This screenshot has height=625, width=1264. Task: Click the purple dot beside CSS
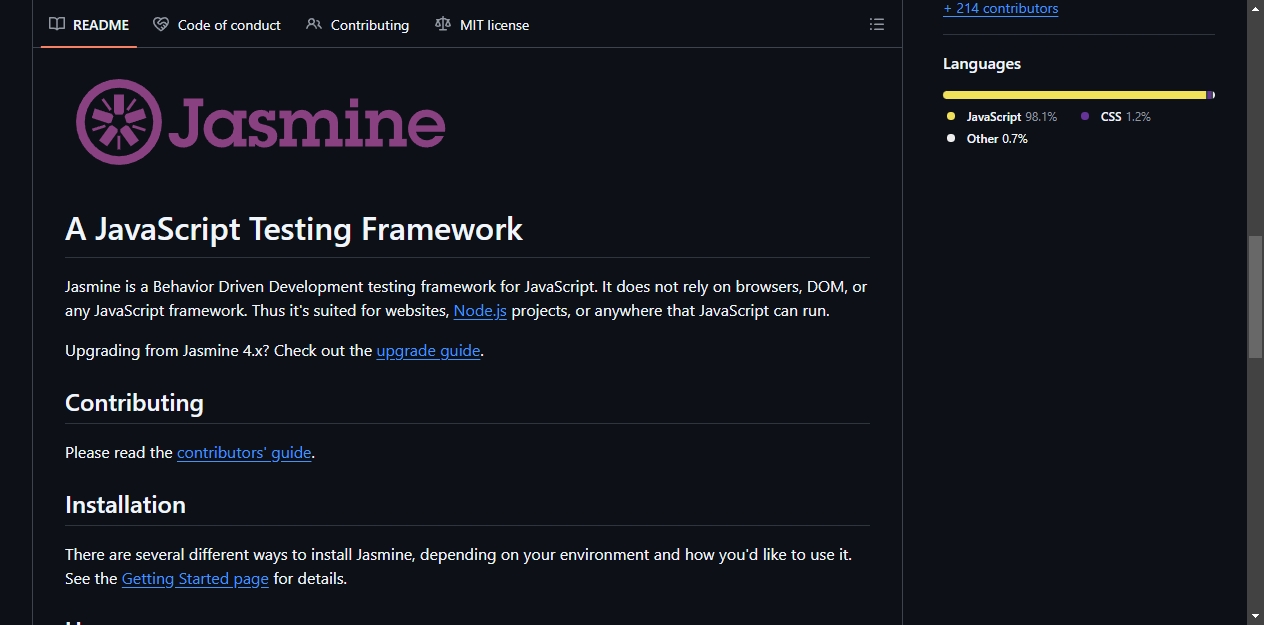[x=1085, y=117]
